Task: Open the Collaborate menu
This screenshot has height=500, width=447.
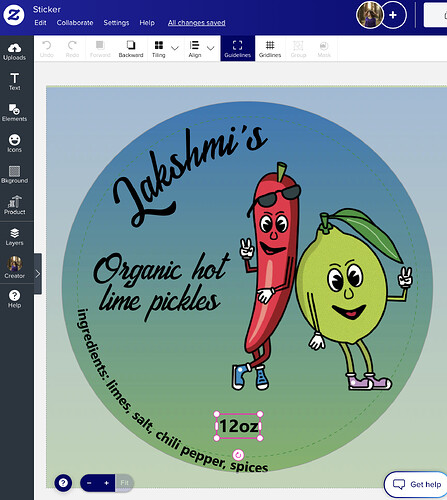Action: [x=75, y=23]
